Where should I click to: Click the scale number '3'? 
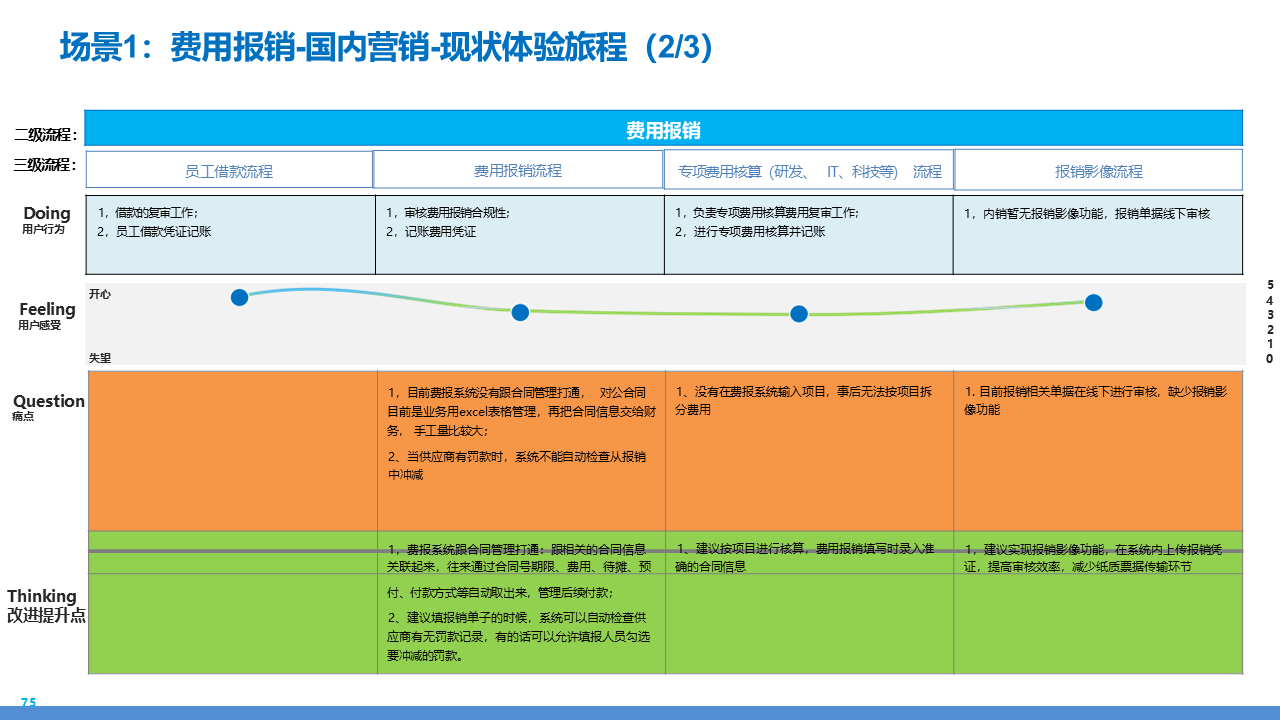coord(1270,314)
